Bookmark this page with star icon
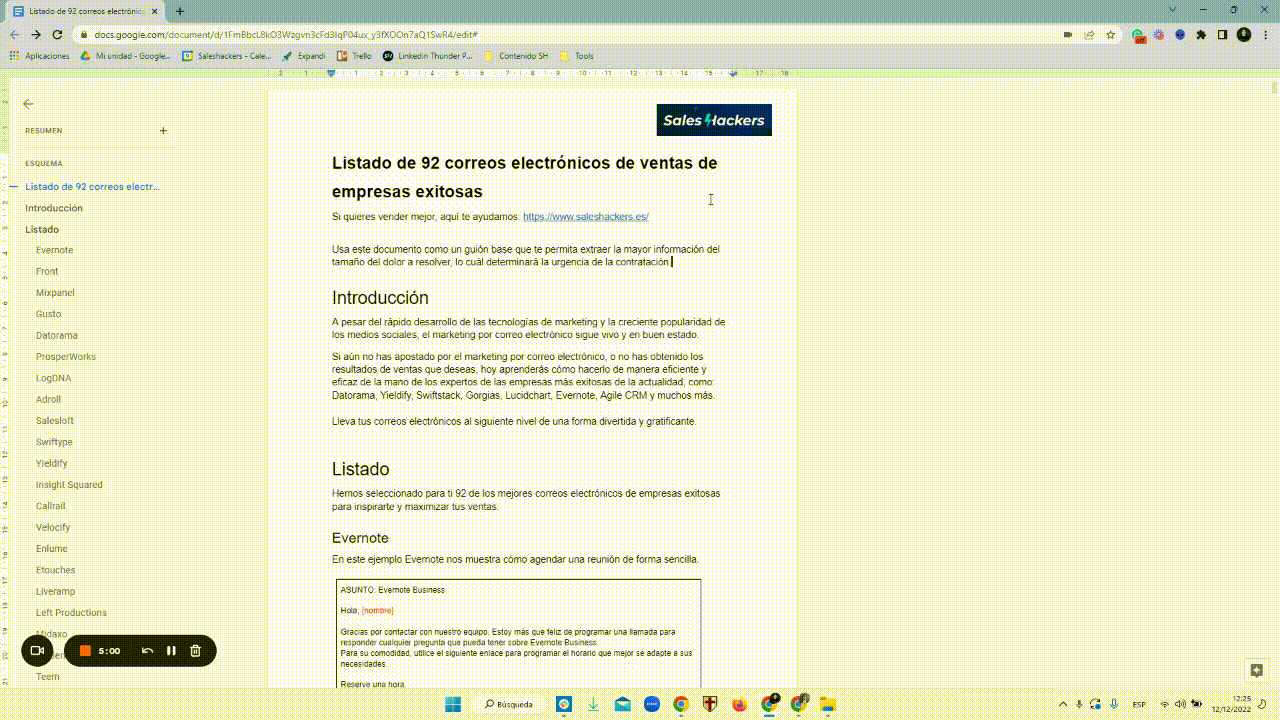 click(1111, 34)
